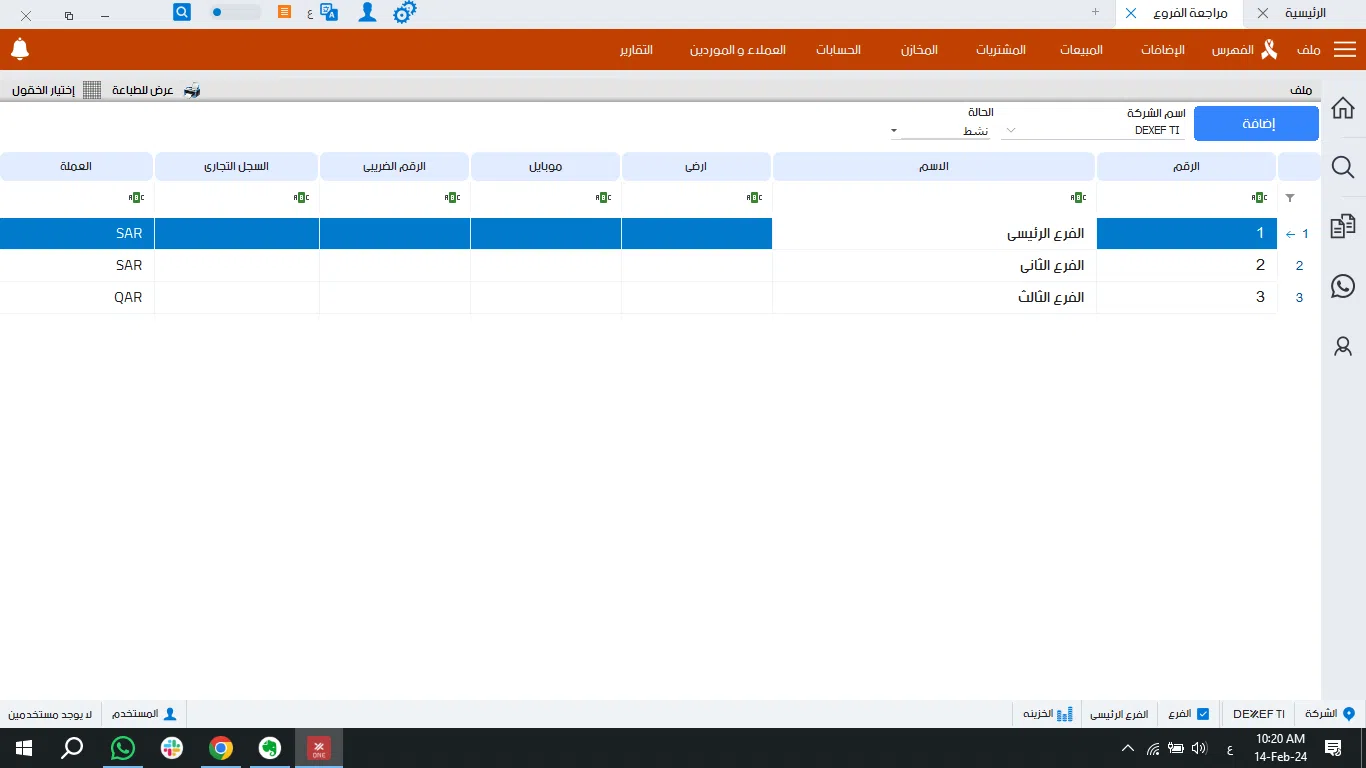Toggle the ABC filter under the العملة column

pyautogui.click(x=136, y=197)
